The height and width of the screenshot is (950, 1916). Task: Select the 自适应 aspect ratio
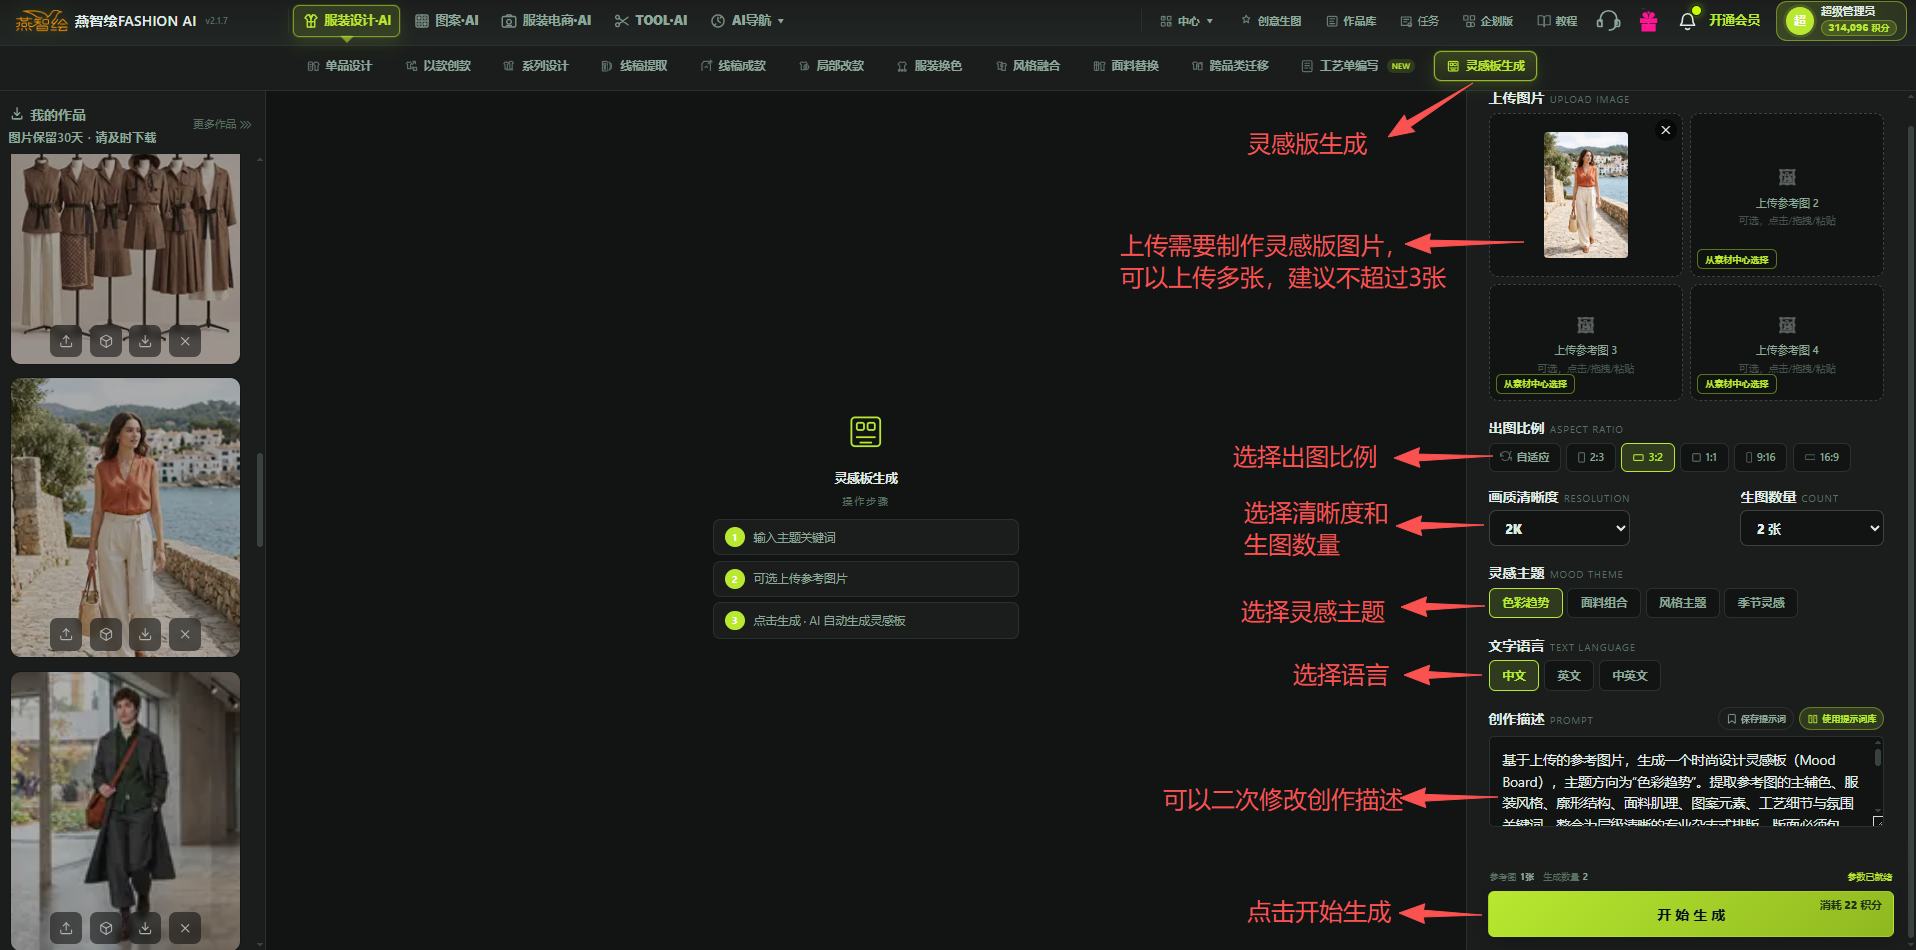click(1524, 457)
